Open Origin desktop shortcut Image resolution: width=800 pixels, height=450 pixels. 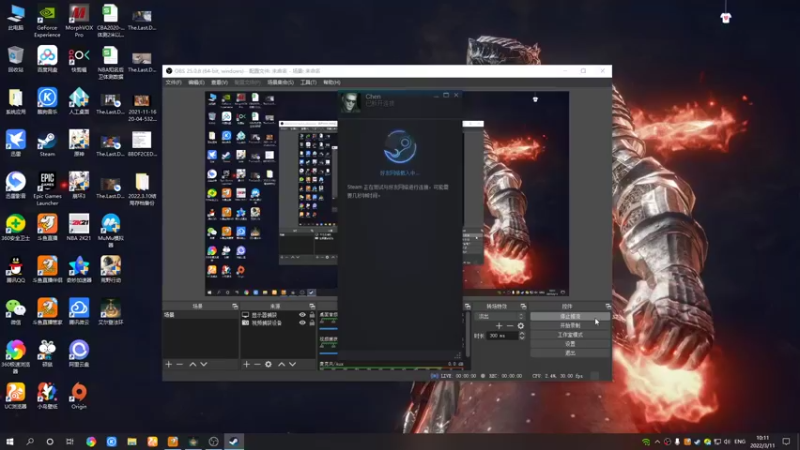coord(79,396)
